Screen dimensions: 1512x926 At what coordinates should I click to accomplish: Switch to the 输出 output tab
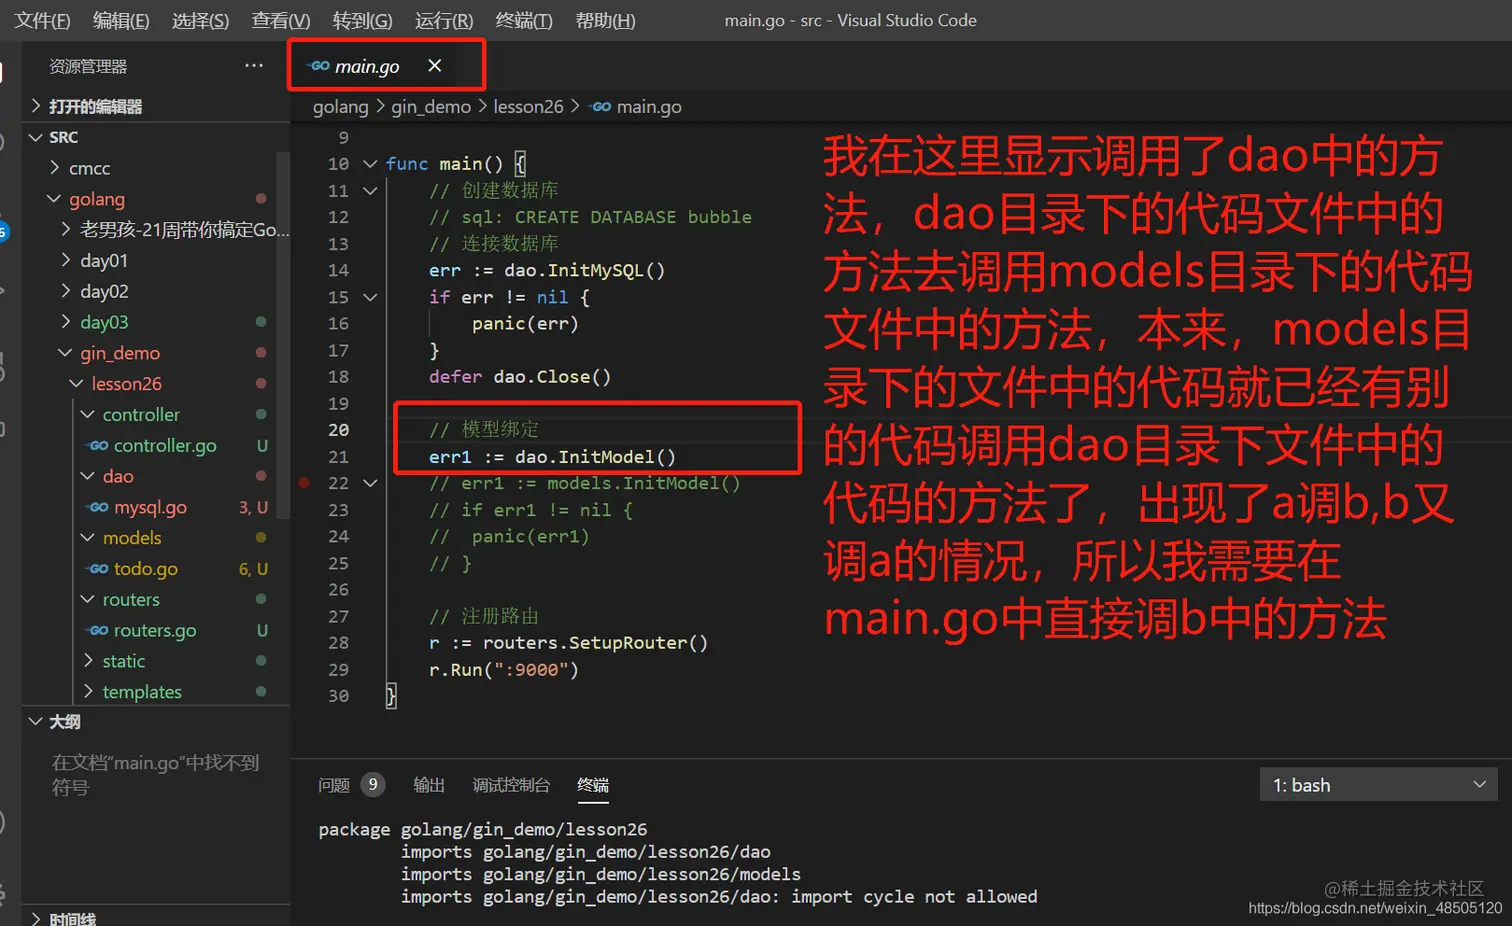[x=429, y=785]
